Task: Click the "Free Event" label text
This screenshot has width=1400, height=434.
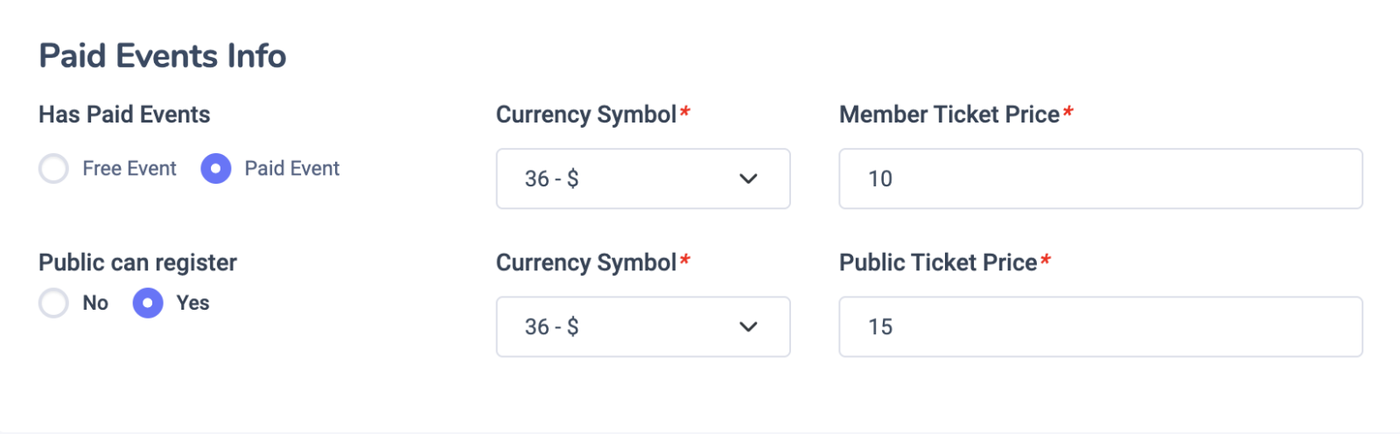Action: click(x=129, y=169)
